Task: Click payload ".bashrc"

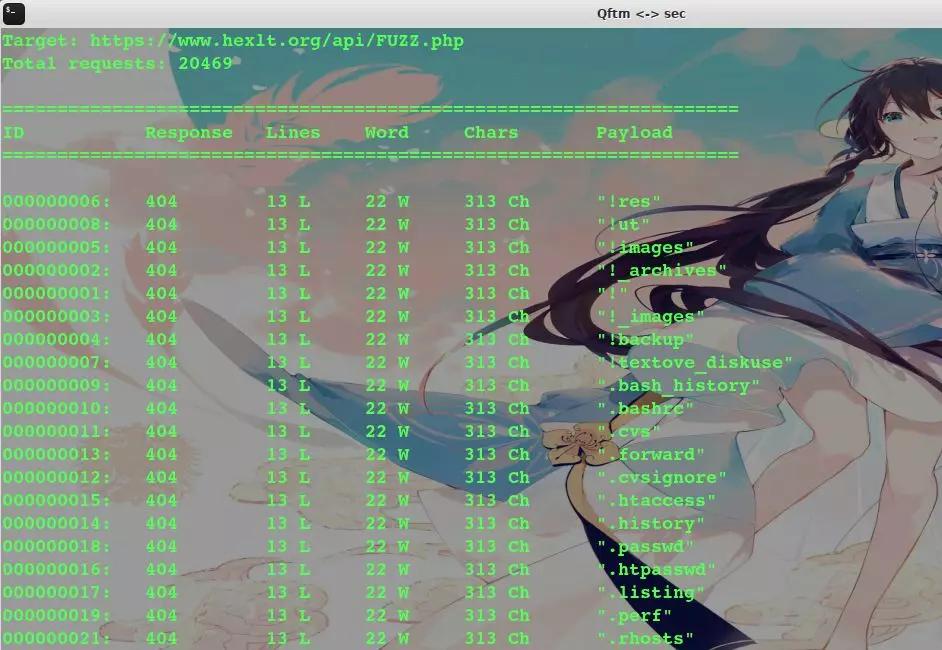Action: pos(645,409)
